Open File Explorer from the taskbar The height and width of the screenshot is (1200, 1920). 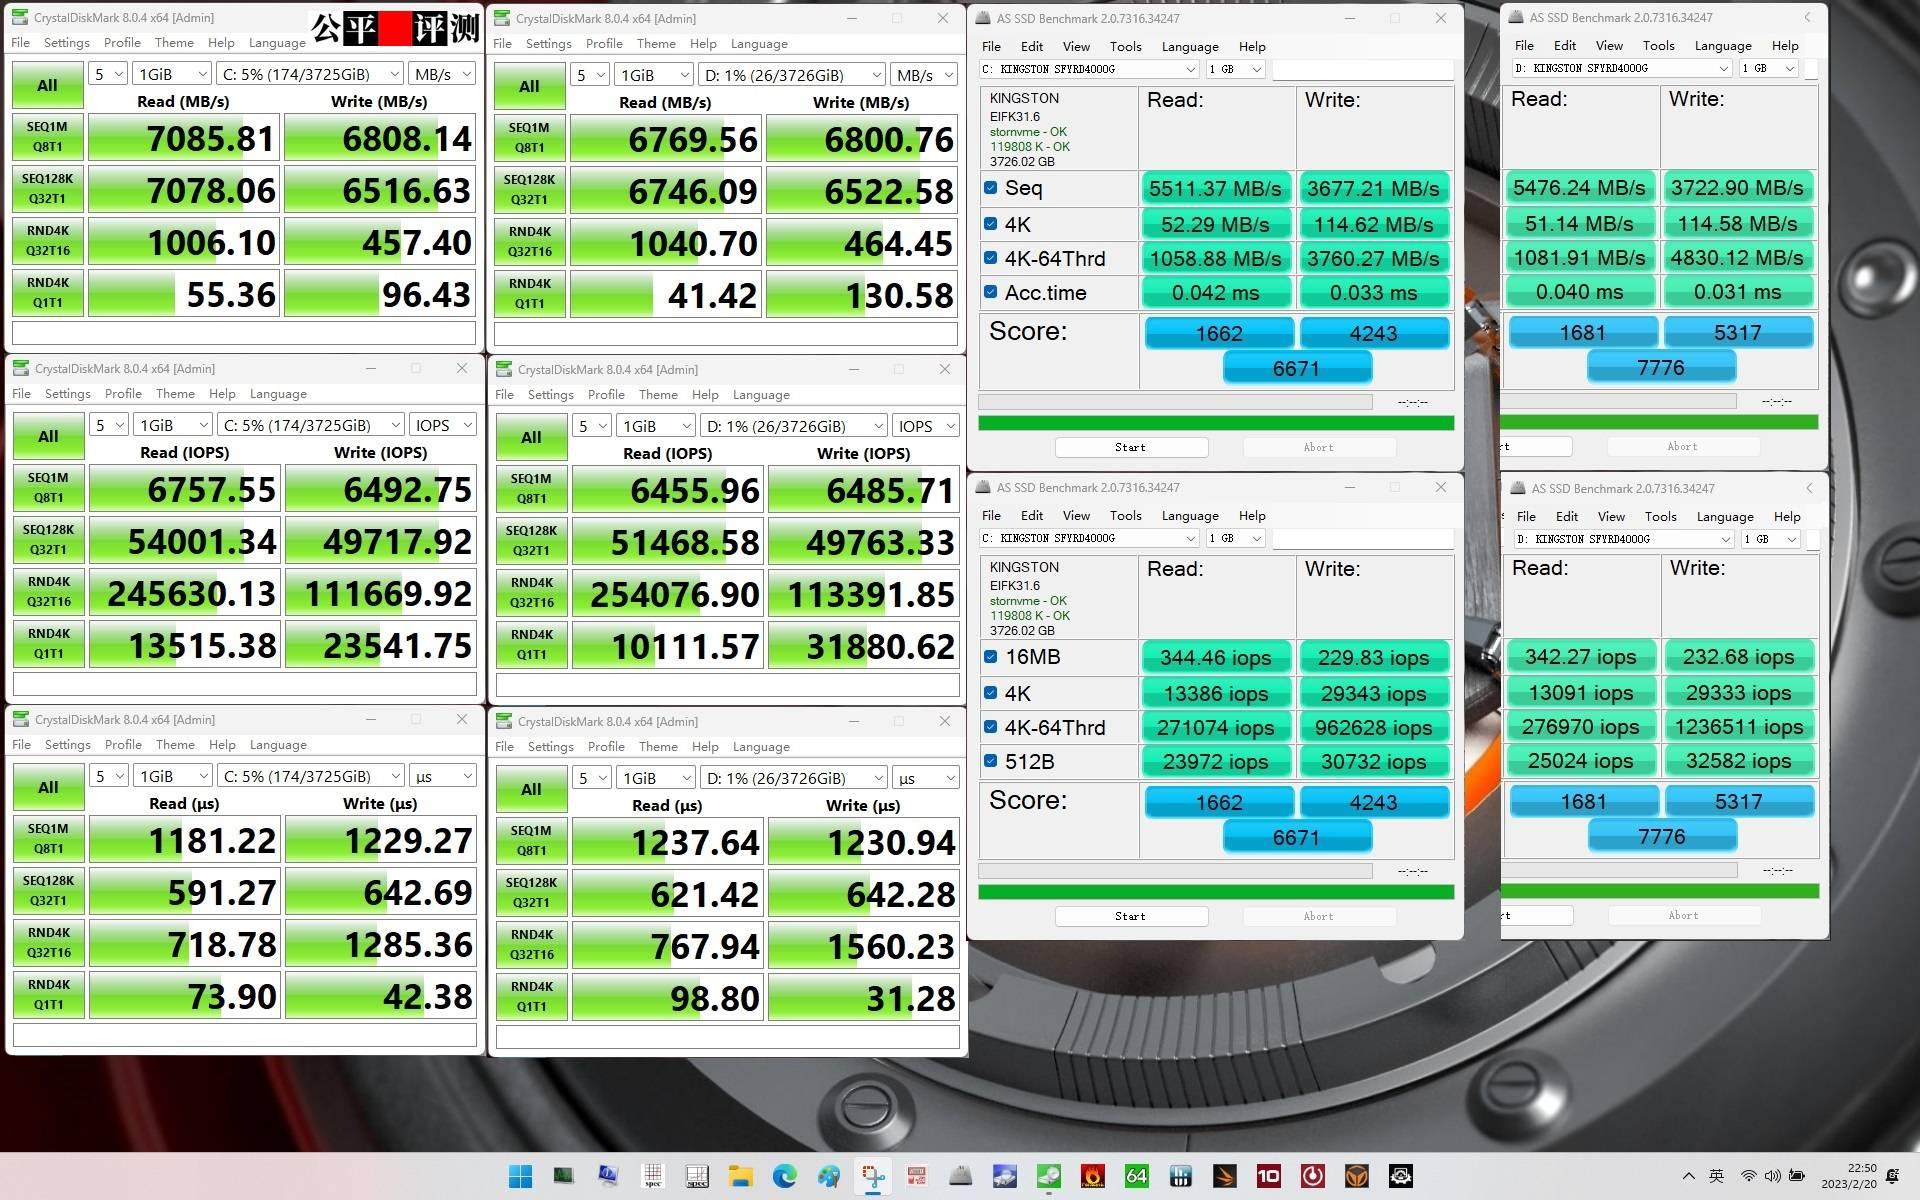point(740,1176)
